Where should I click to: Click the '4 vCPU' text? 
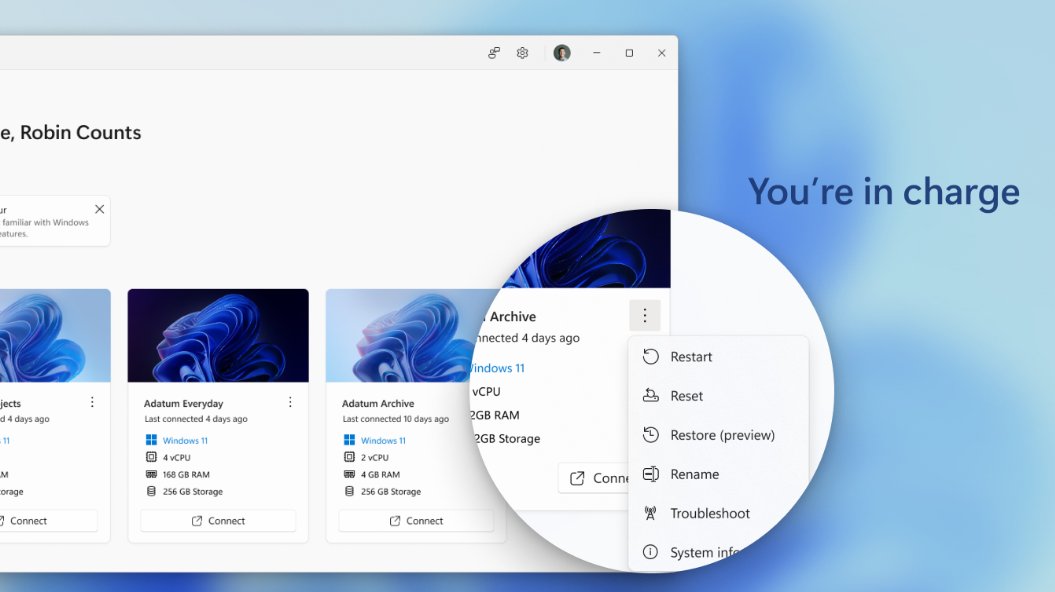(x=176, y=457)
